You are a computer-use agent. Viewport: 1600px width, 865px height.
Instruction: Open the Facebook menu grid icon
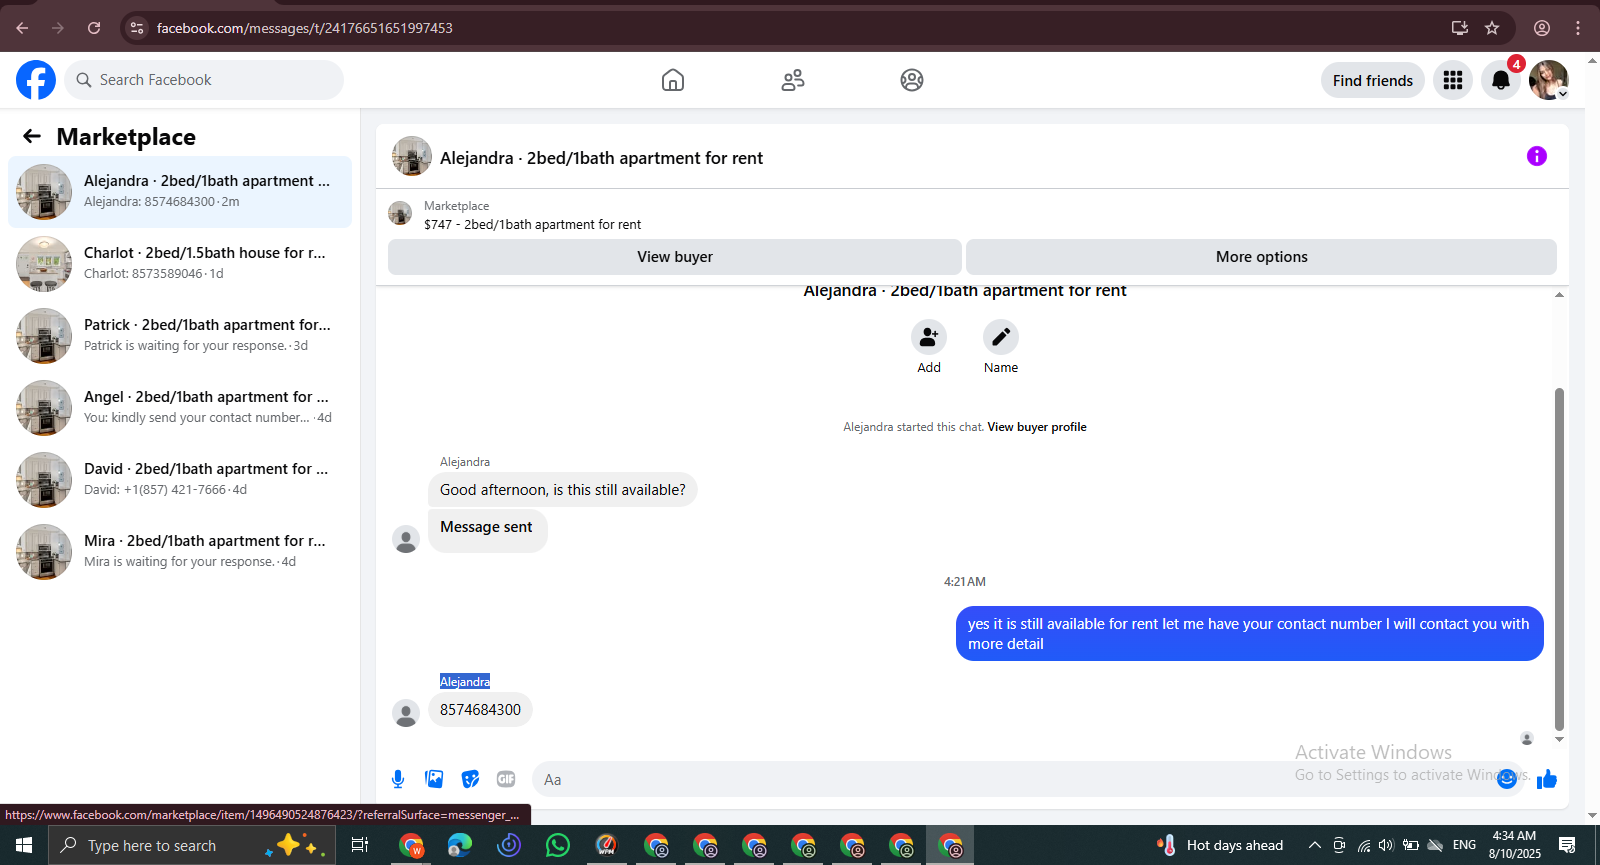pyautogui.click(x=1453, y=80)
